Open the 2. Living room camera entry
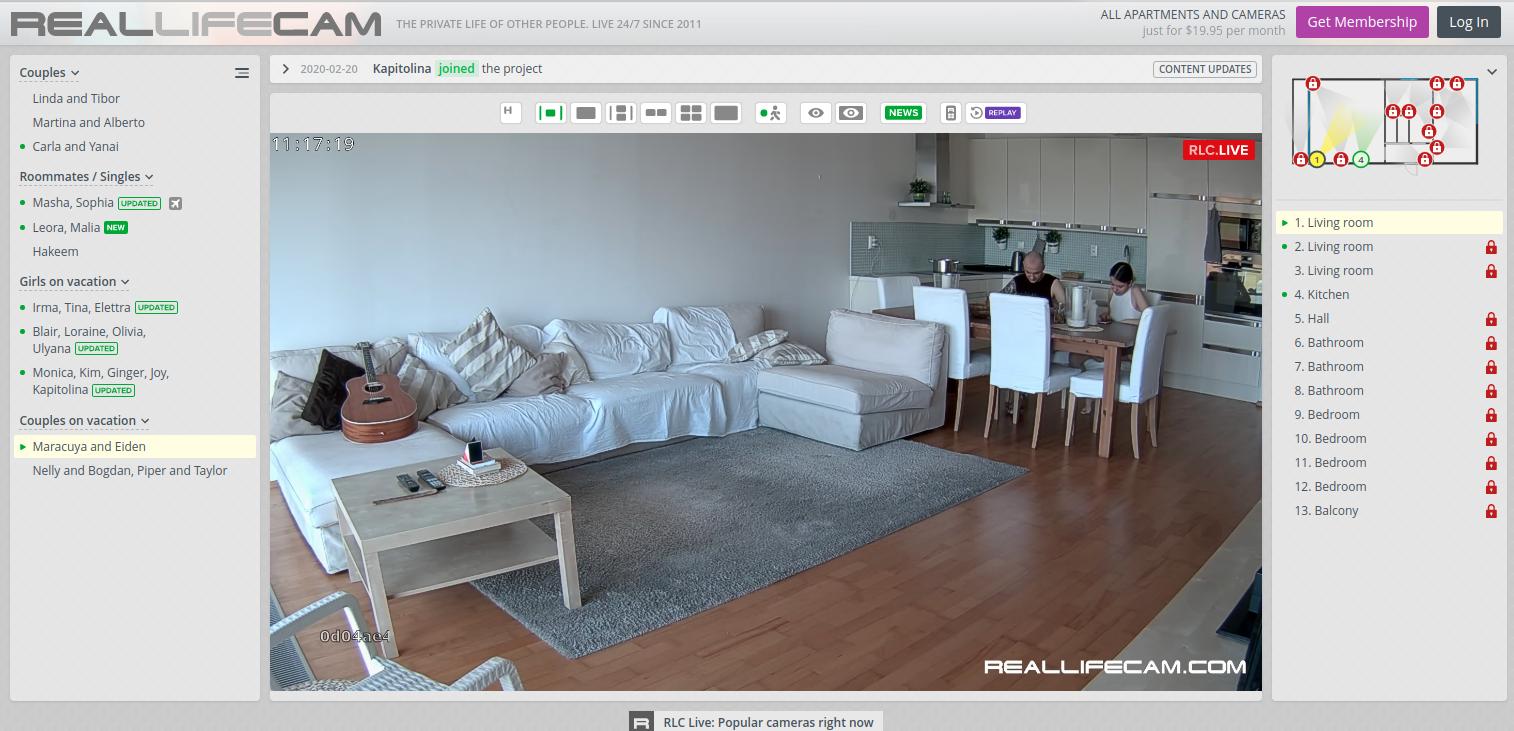 (1334, 246)
